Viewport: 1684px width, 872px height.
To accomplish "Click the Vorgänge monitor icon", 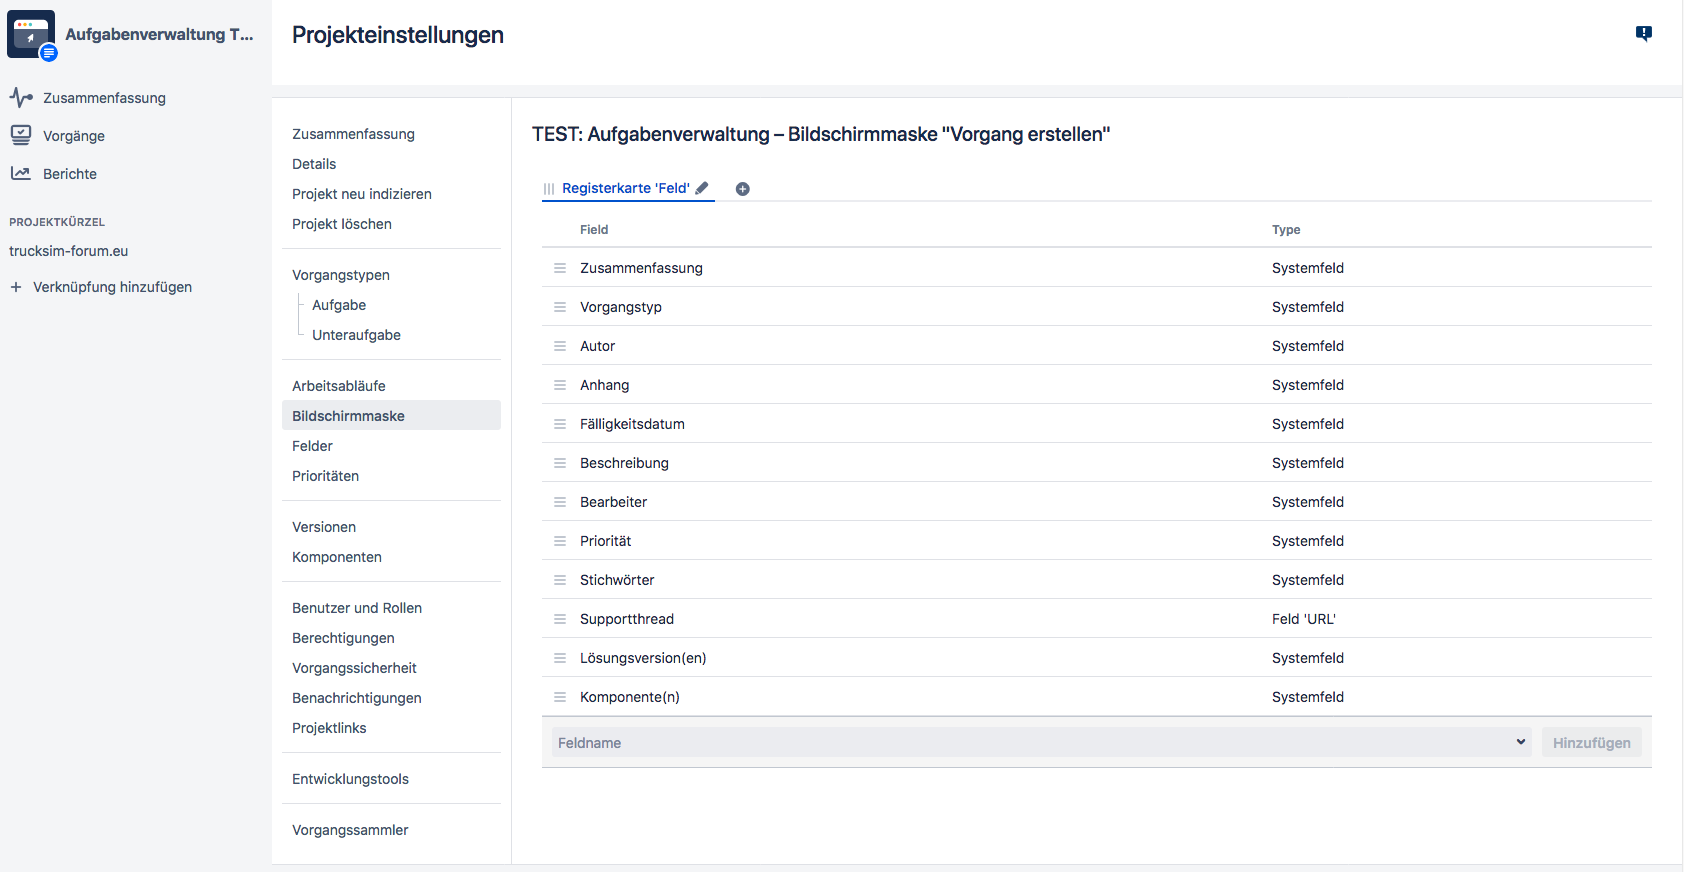I will pyautogui.click(x=21, y=135).
